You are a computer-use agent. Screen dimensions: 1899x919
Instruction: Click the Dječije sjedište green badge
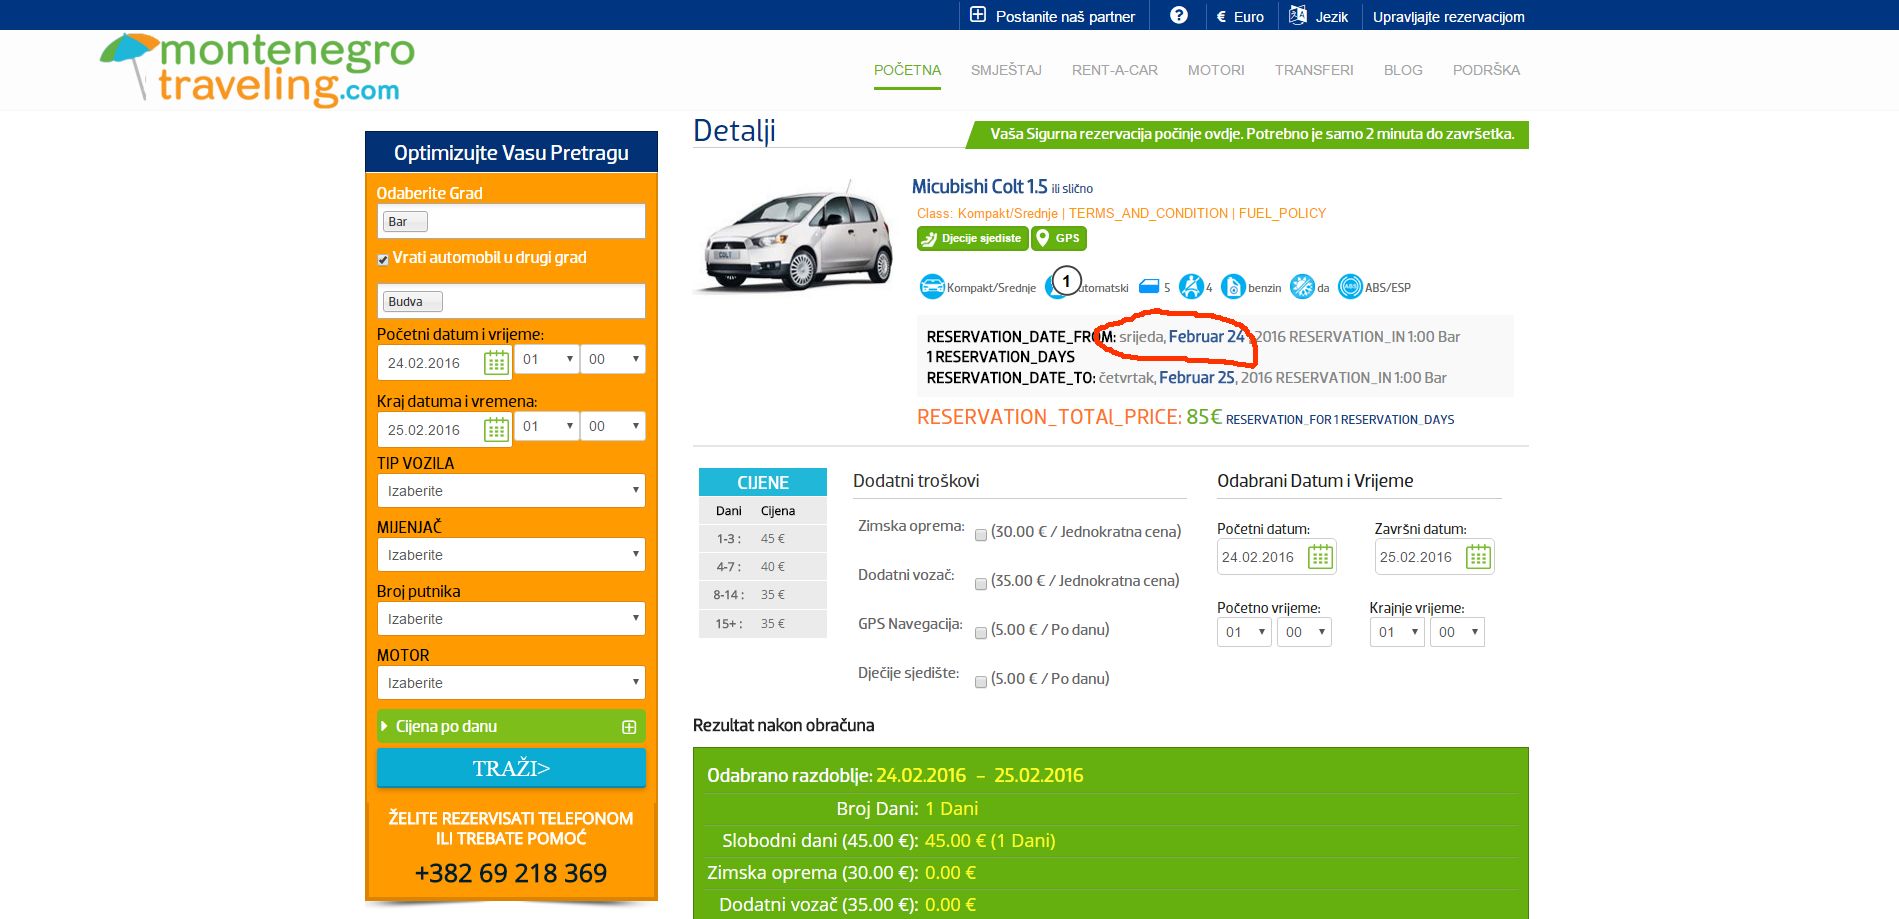click(972, 238)
